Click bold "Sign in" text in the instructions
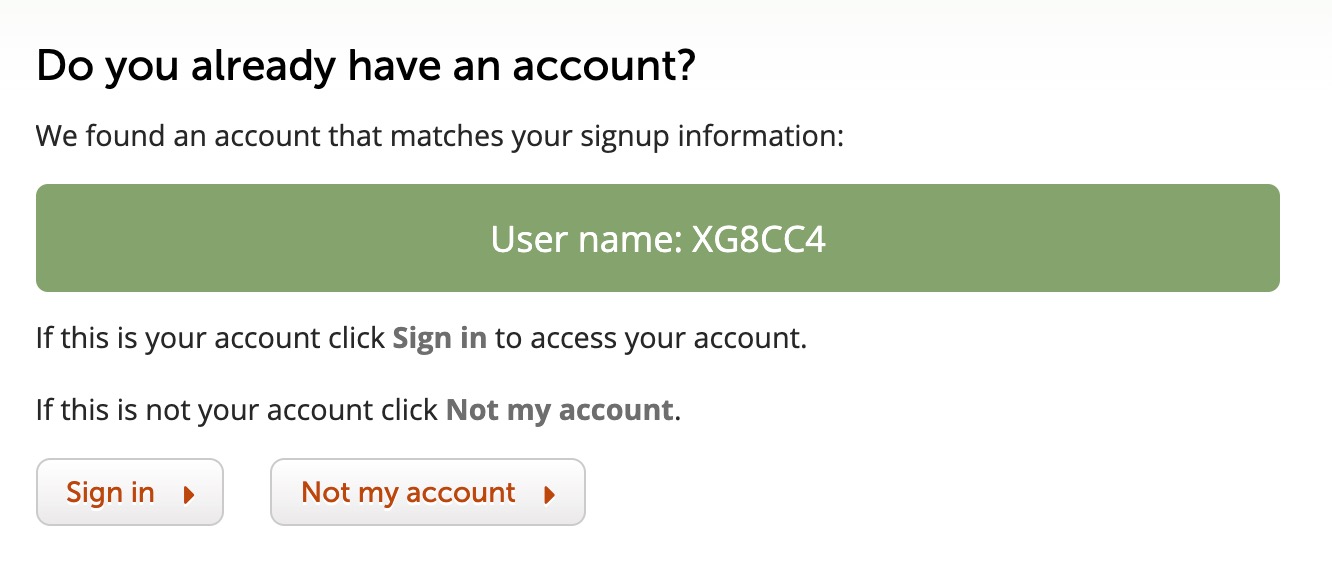Viewport: 1332px width, 586px height. 439,338
